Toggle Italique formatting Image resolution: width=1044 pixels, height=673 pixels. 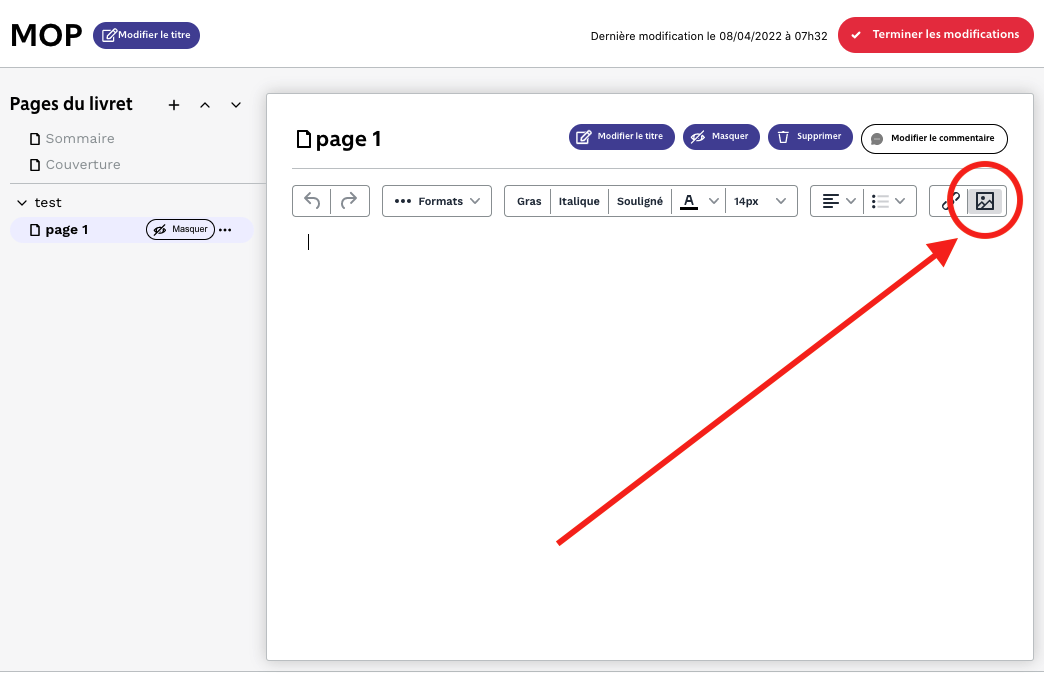(579, 201)
